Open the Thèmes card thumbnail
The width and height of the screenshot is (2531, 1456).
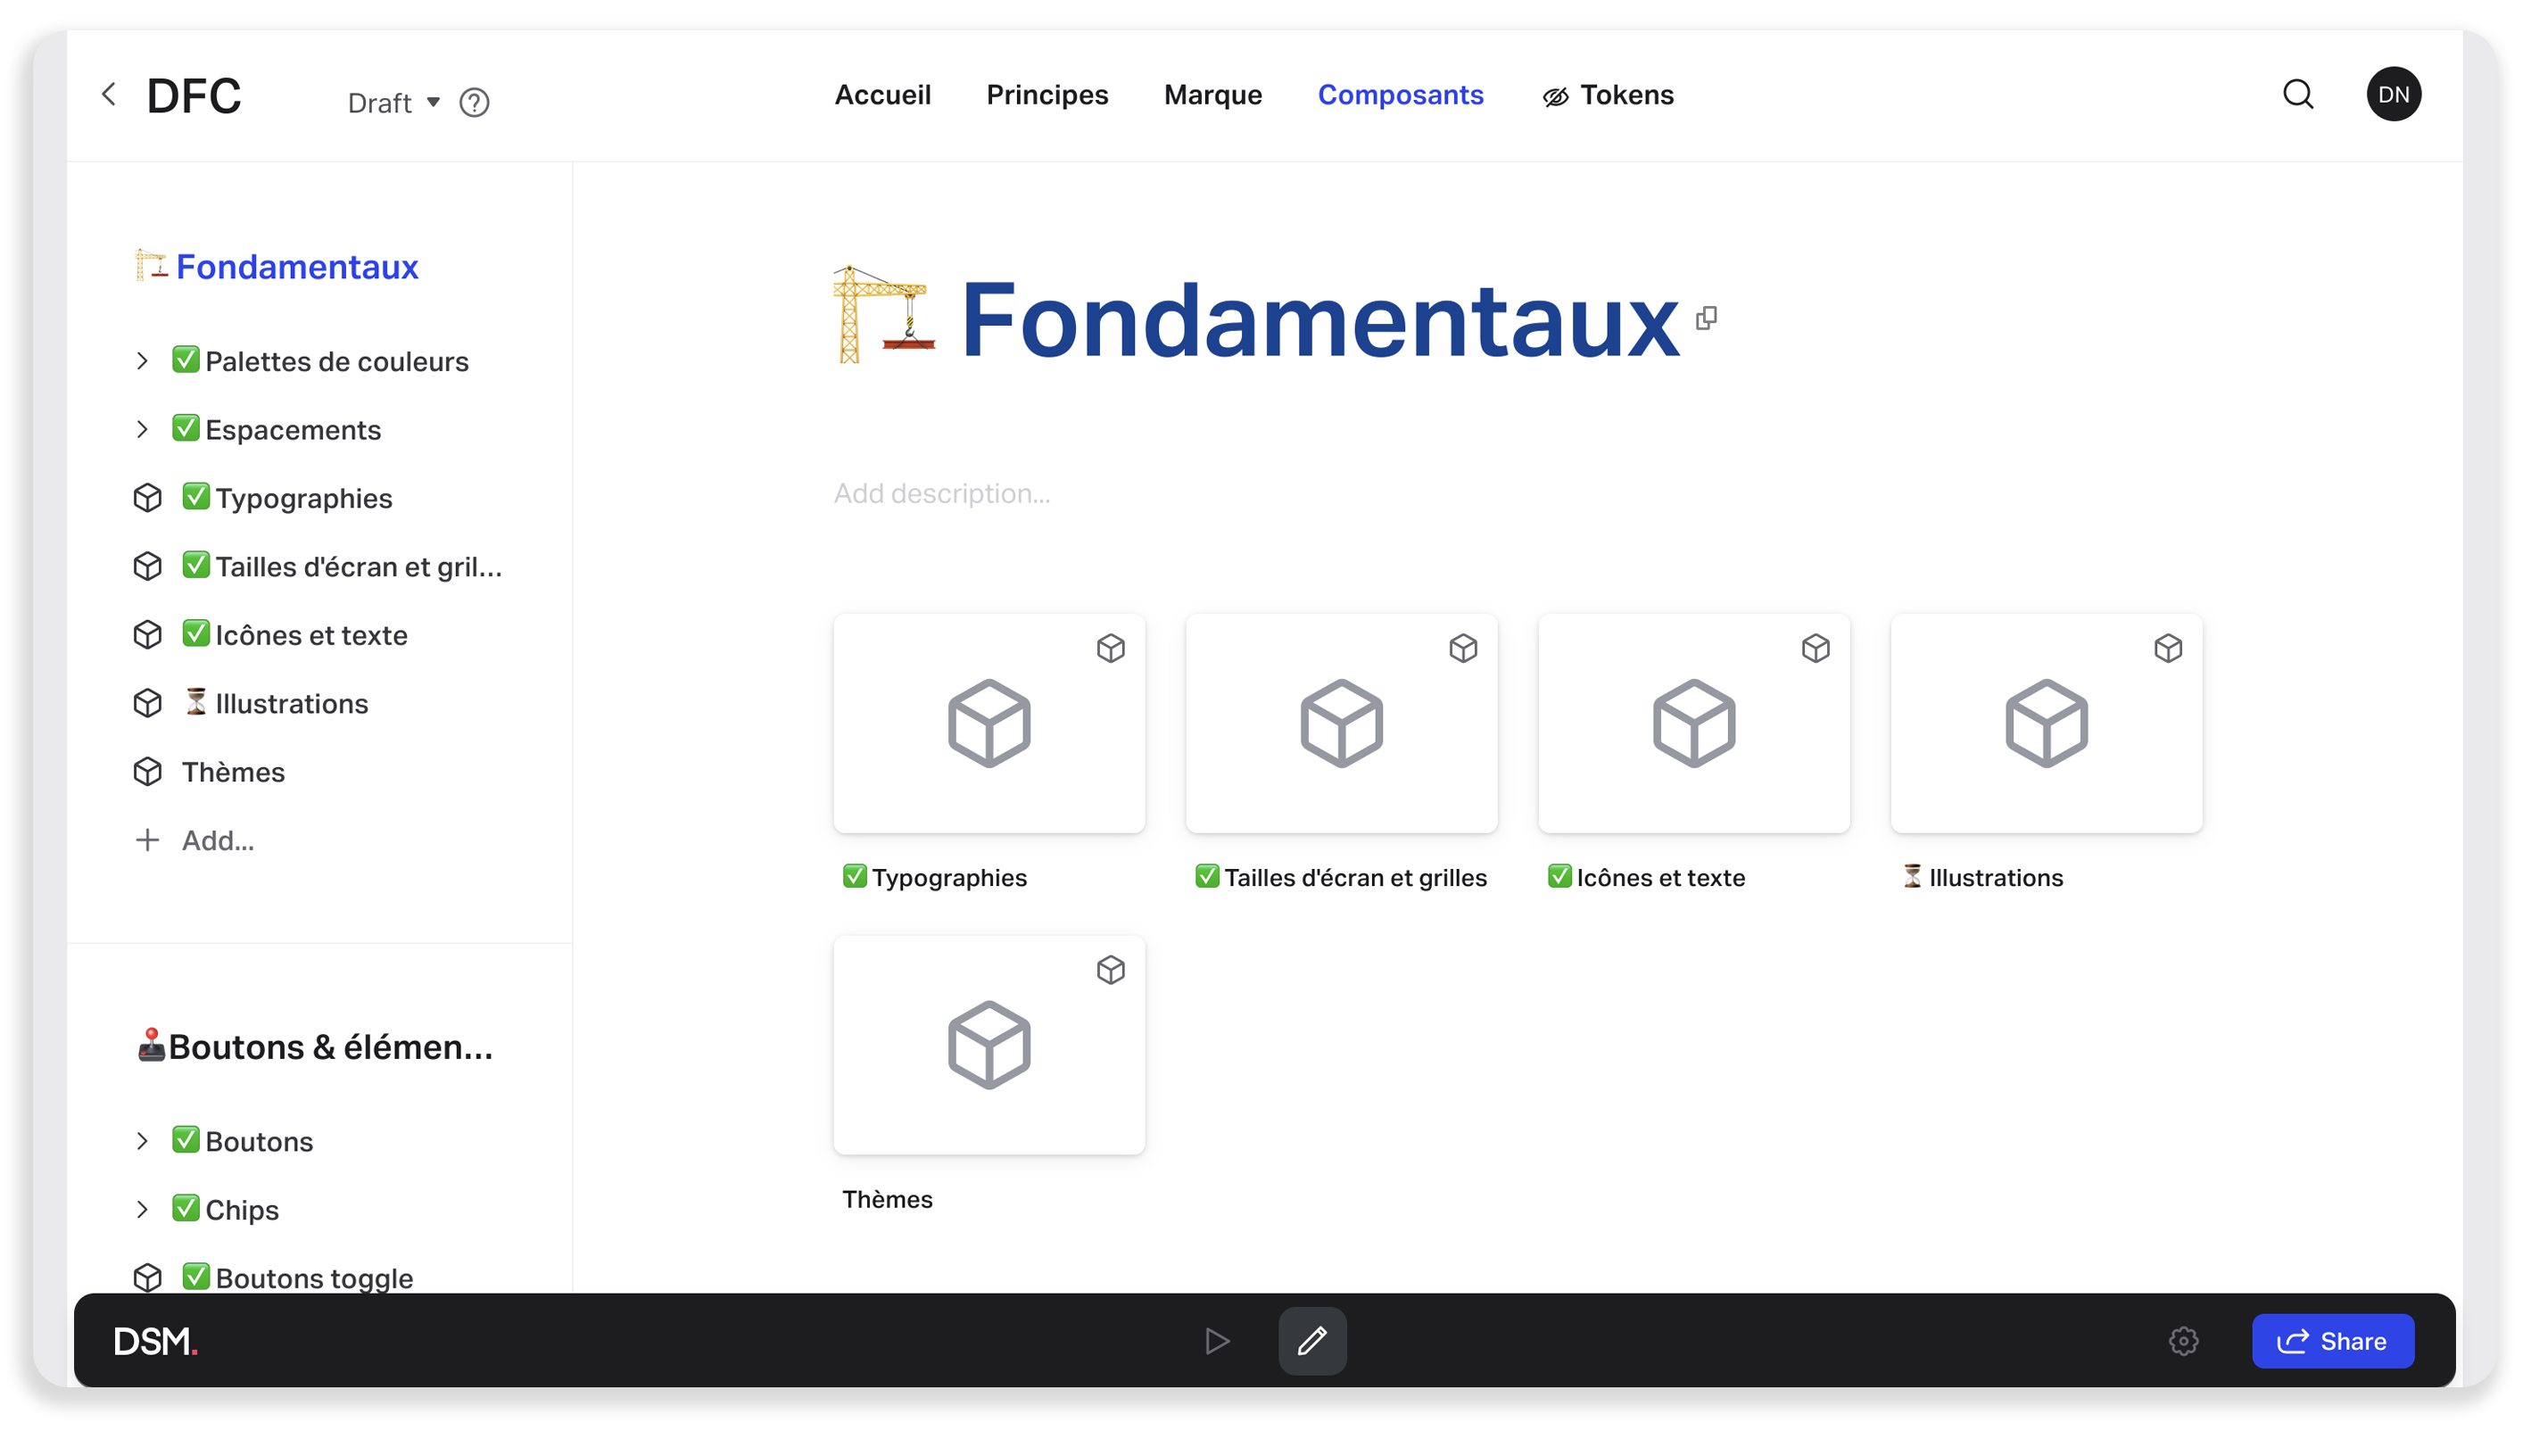coord(989,1045)
